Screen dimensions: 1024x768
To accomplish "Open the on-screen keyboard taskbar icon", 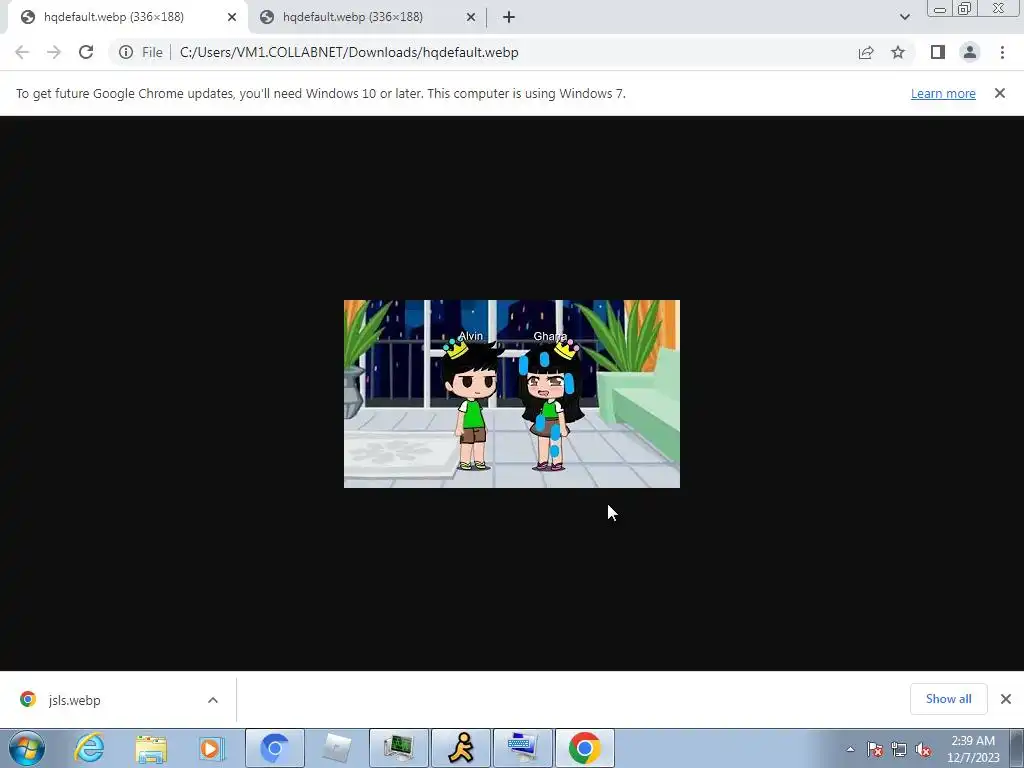I will click(523, 748).
